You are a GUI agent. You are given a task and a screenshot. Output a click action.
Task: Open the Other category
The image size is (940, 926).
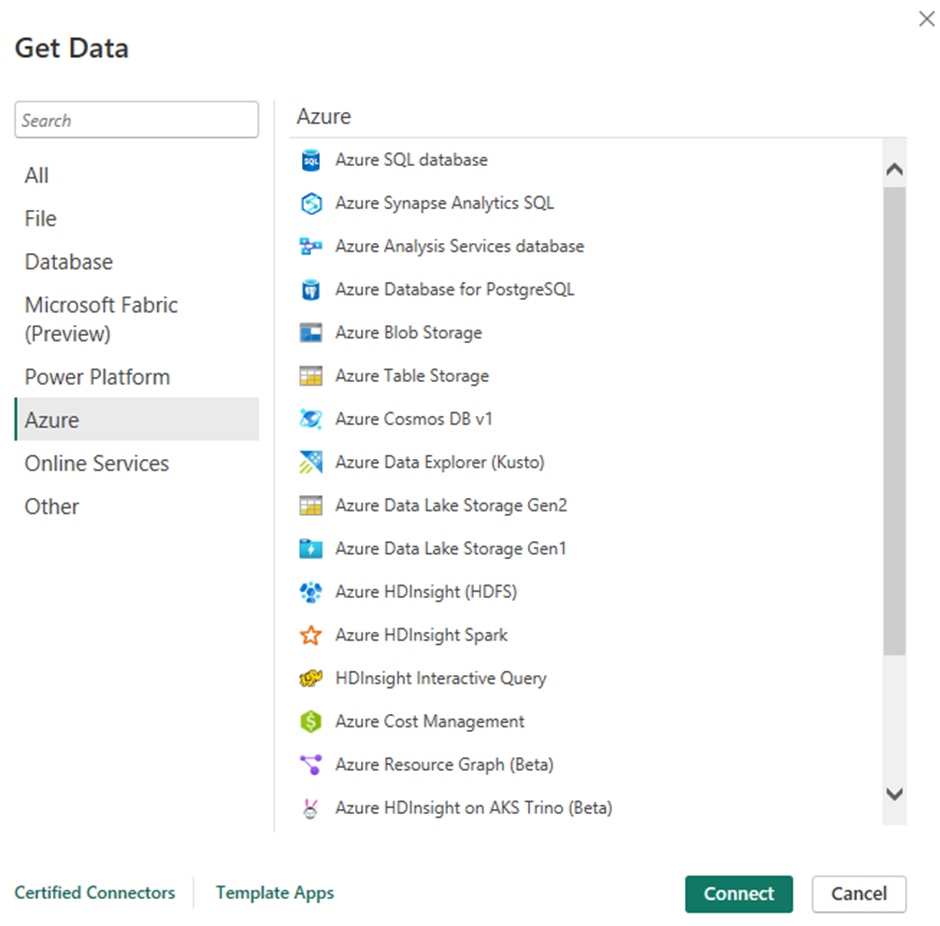tap(137, 506)
